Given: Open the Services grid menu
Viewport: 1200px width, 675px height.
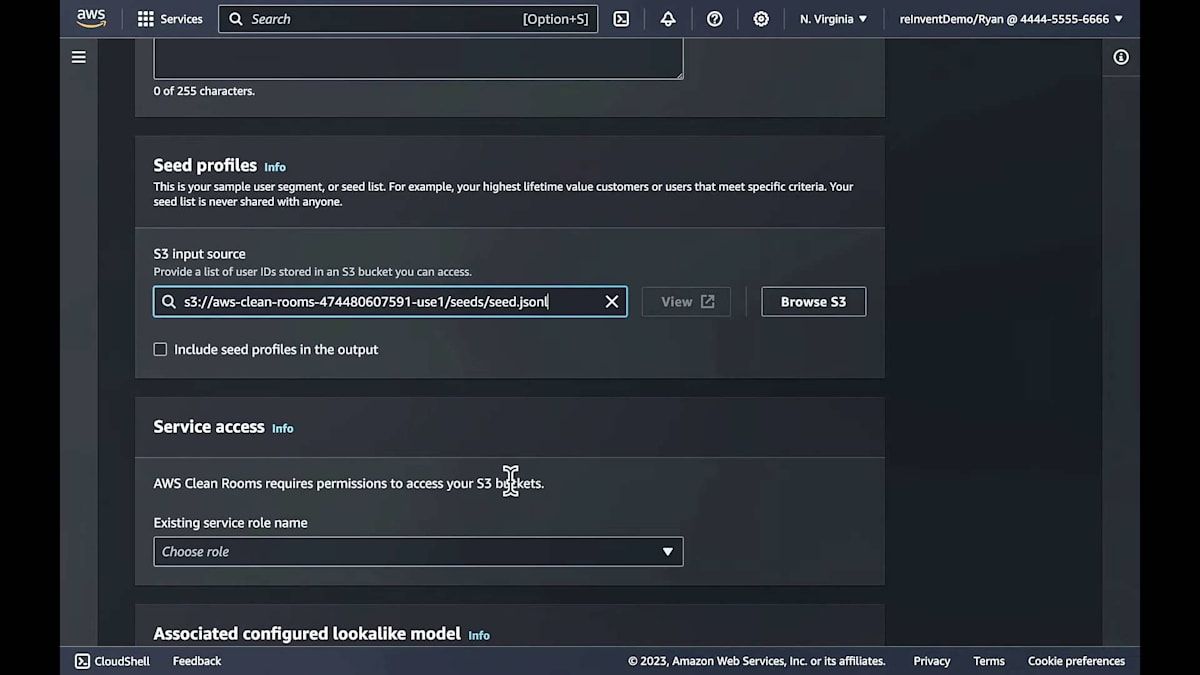Looking at the screenshot, I should tap(146, 19).
